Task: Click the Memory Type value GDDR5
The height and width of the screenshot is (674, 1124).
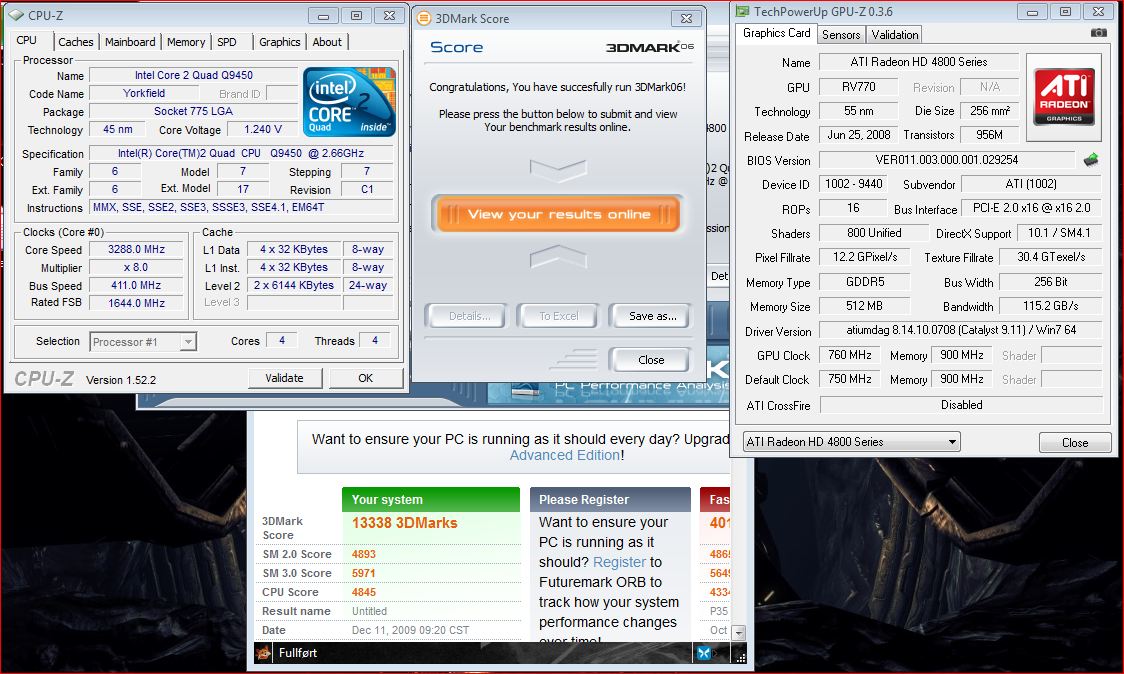Action: click(865, 282)
